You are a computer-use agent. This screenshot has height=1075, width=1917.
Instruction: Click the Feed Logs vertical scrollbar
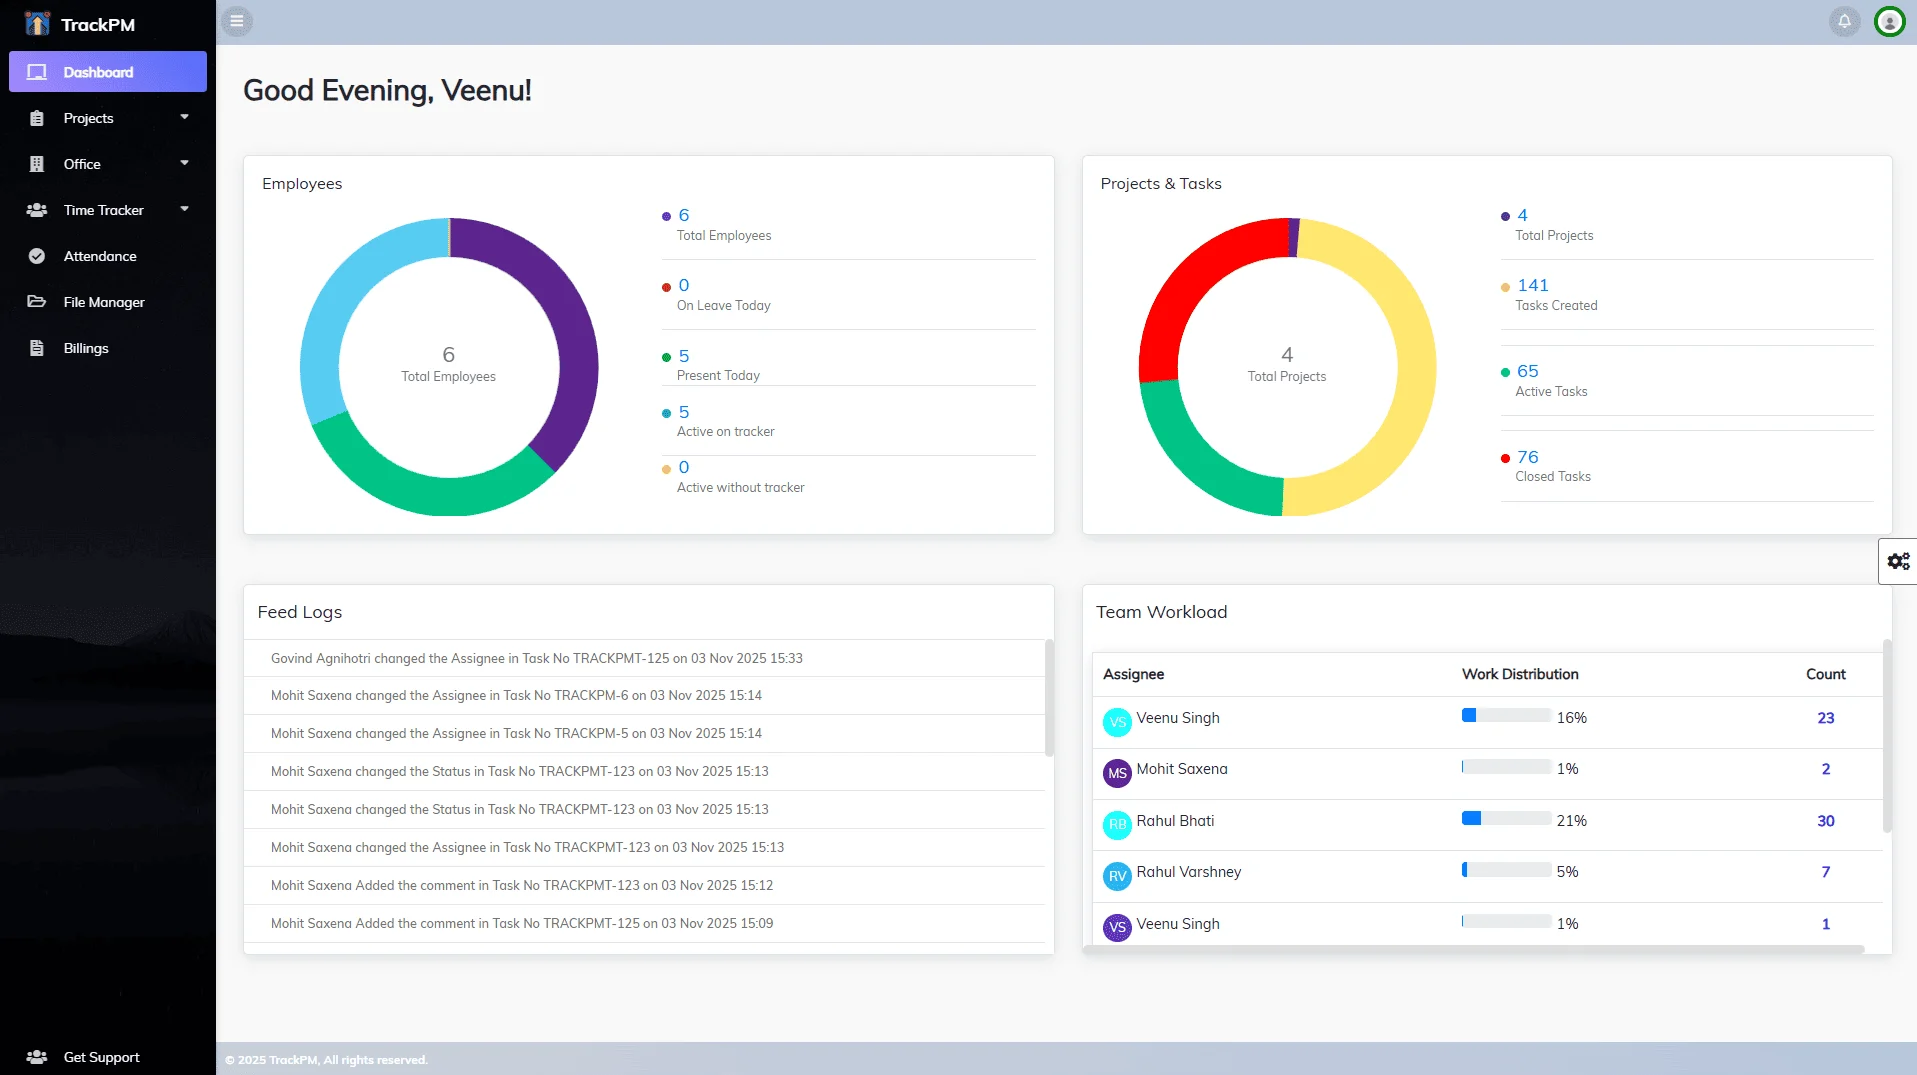tap(1049, 698)
